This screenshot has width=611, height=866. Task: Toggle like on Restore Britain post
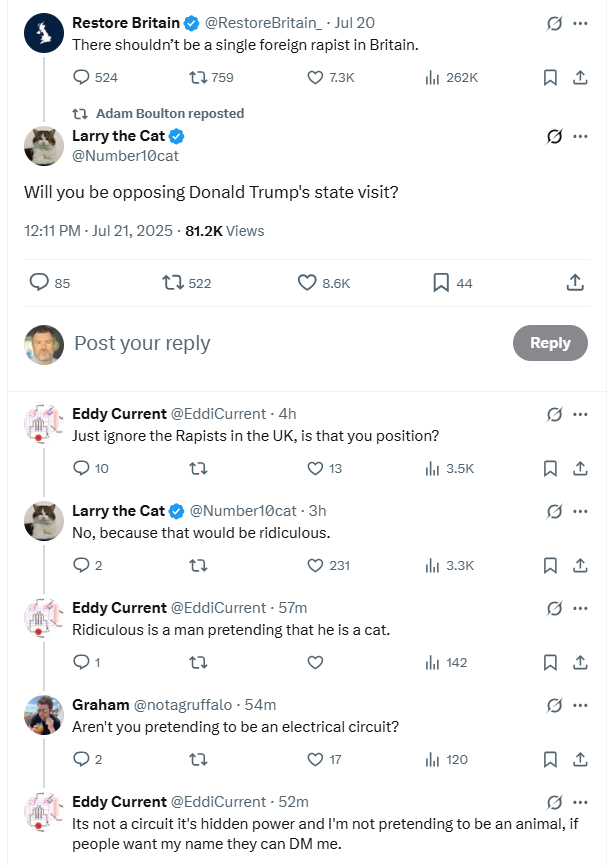[316, 77]
